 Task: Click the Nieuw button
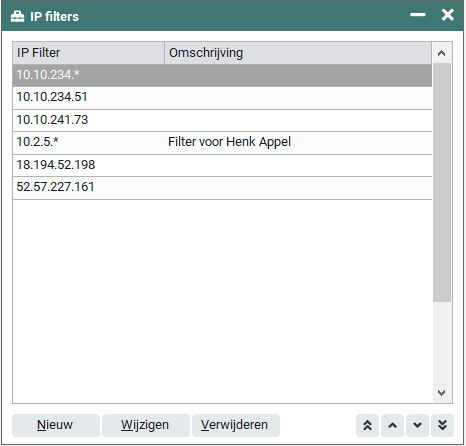pos(56,425)
